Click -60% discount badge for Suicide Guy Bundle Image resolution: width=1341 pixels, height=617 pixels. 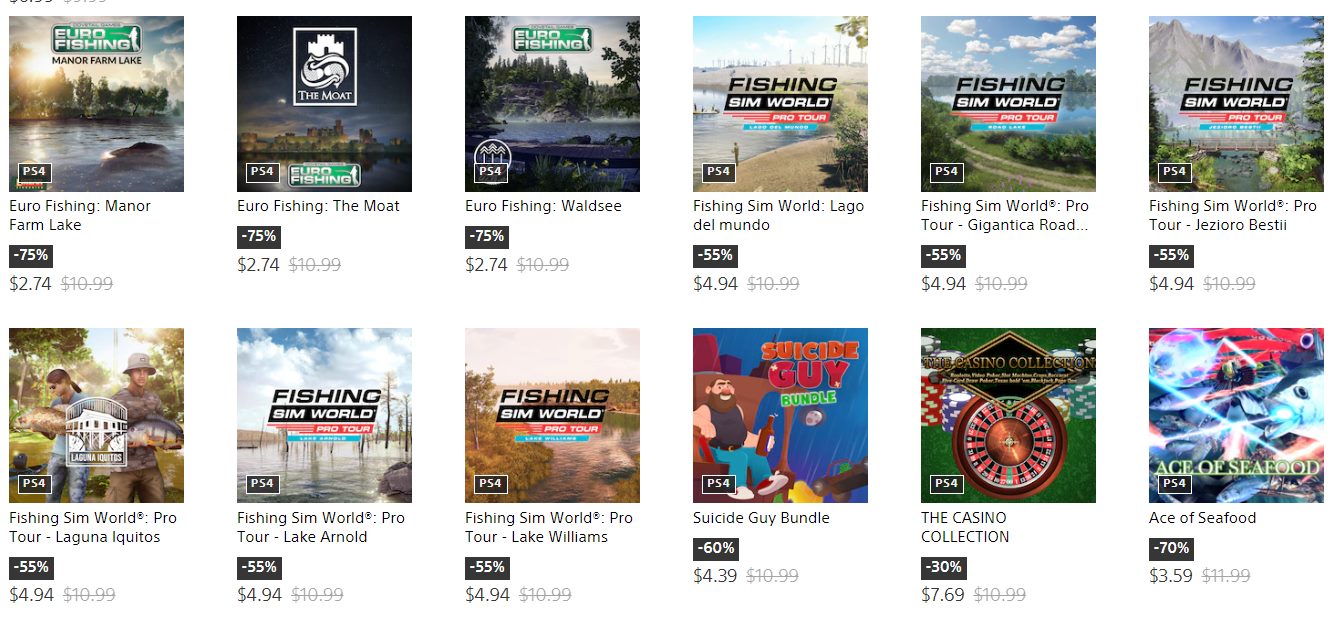(714, 548)
